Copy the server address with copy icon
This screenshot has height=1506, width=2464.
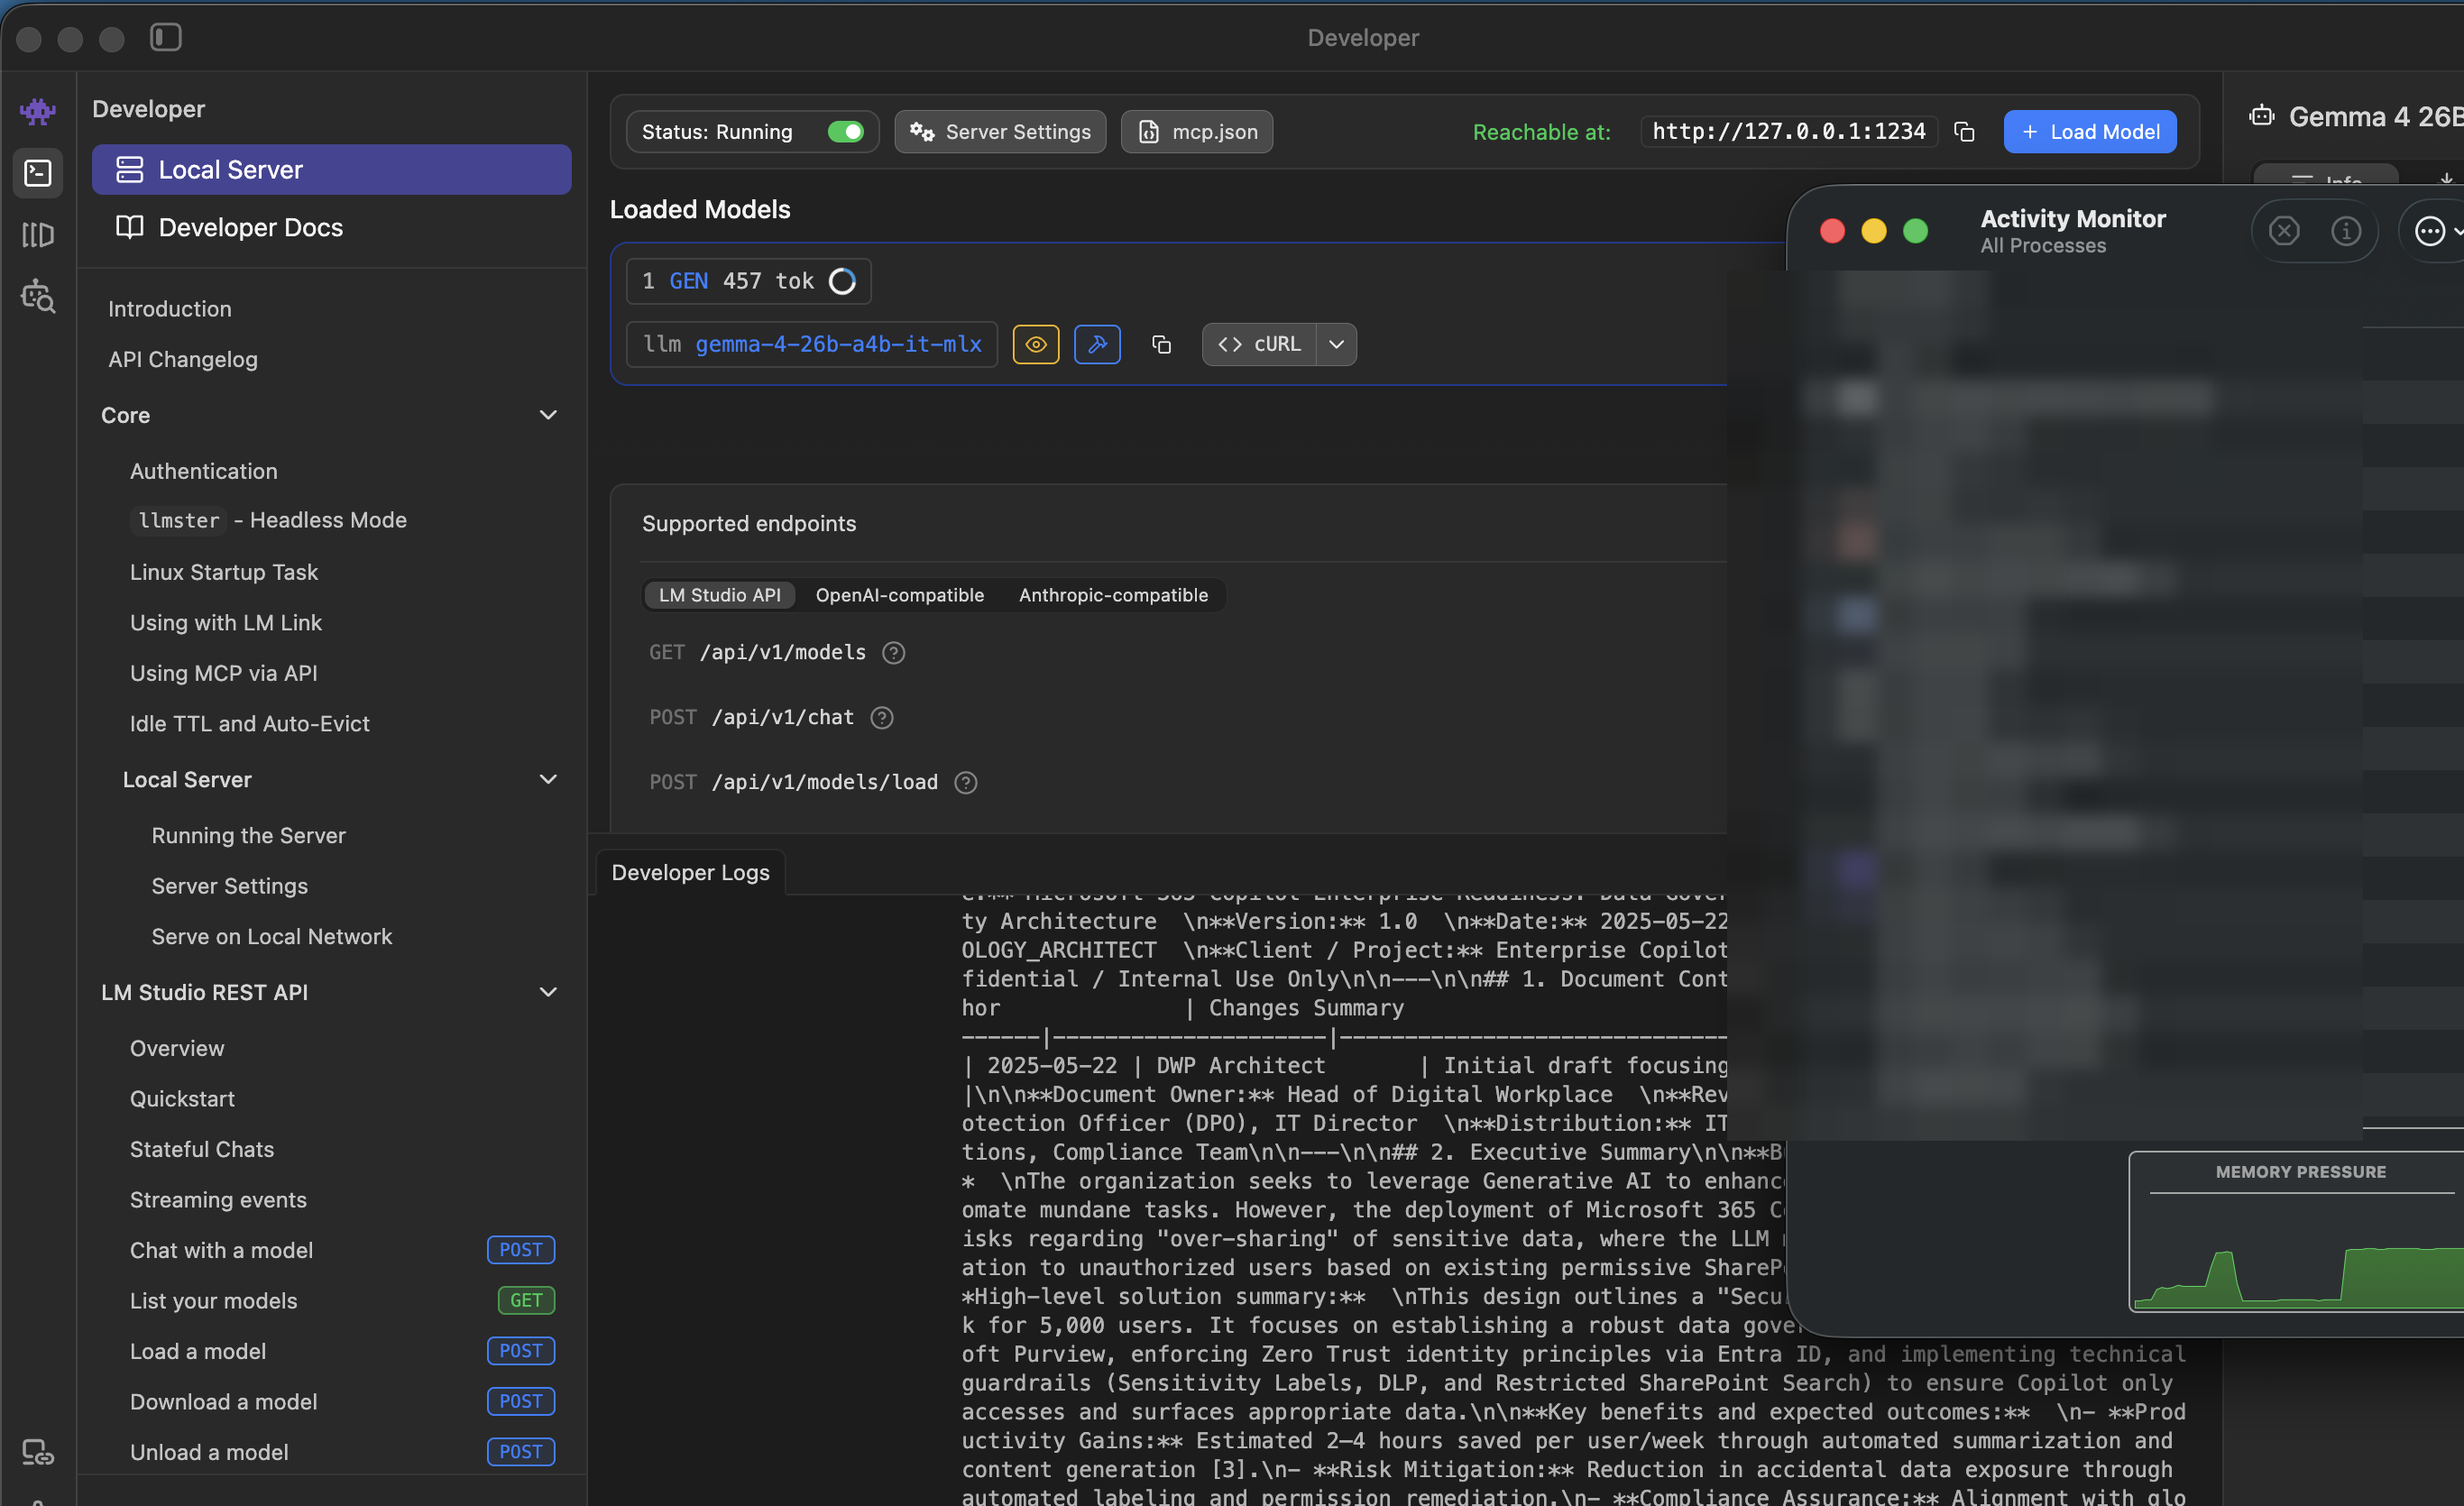tap(1964, 132)
